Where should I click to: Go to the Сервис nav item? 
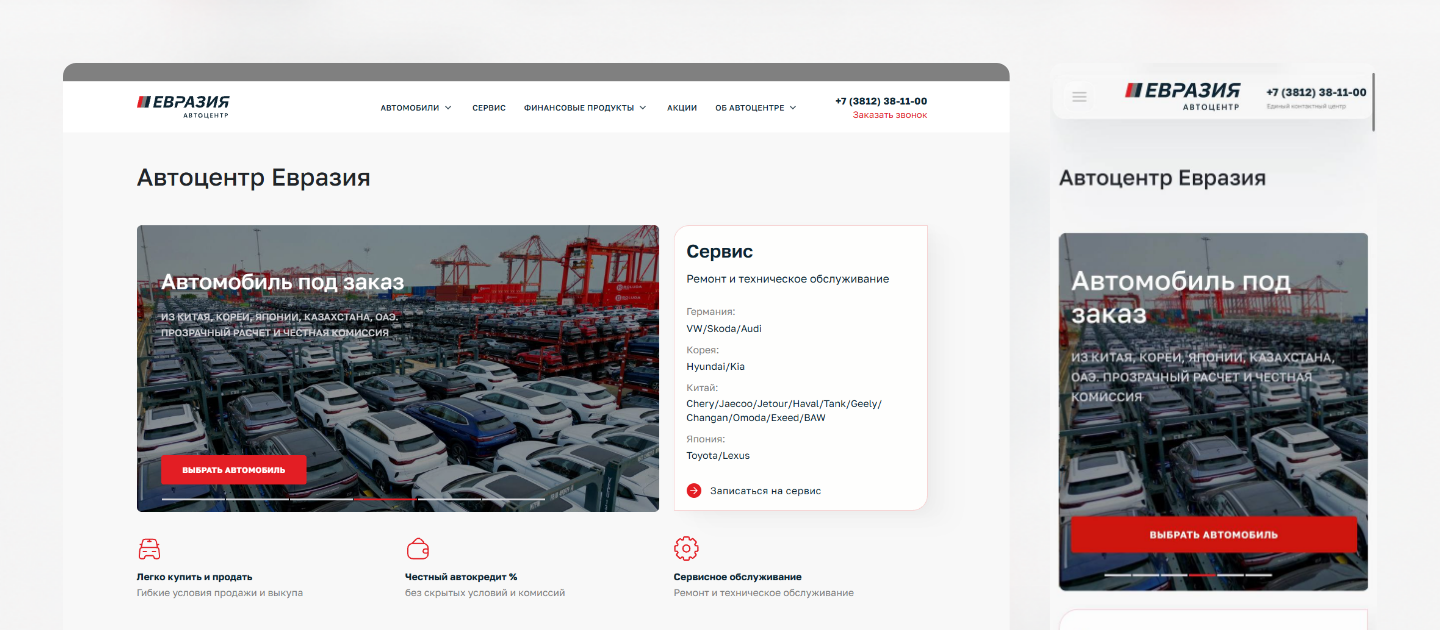489,108
